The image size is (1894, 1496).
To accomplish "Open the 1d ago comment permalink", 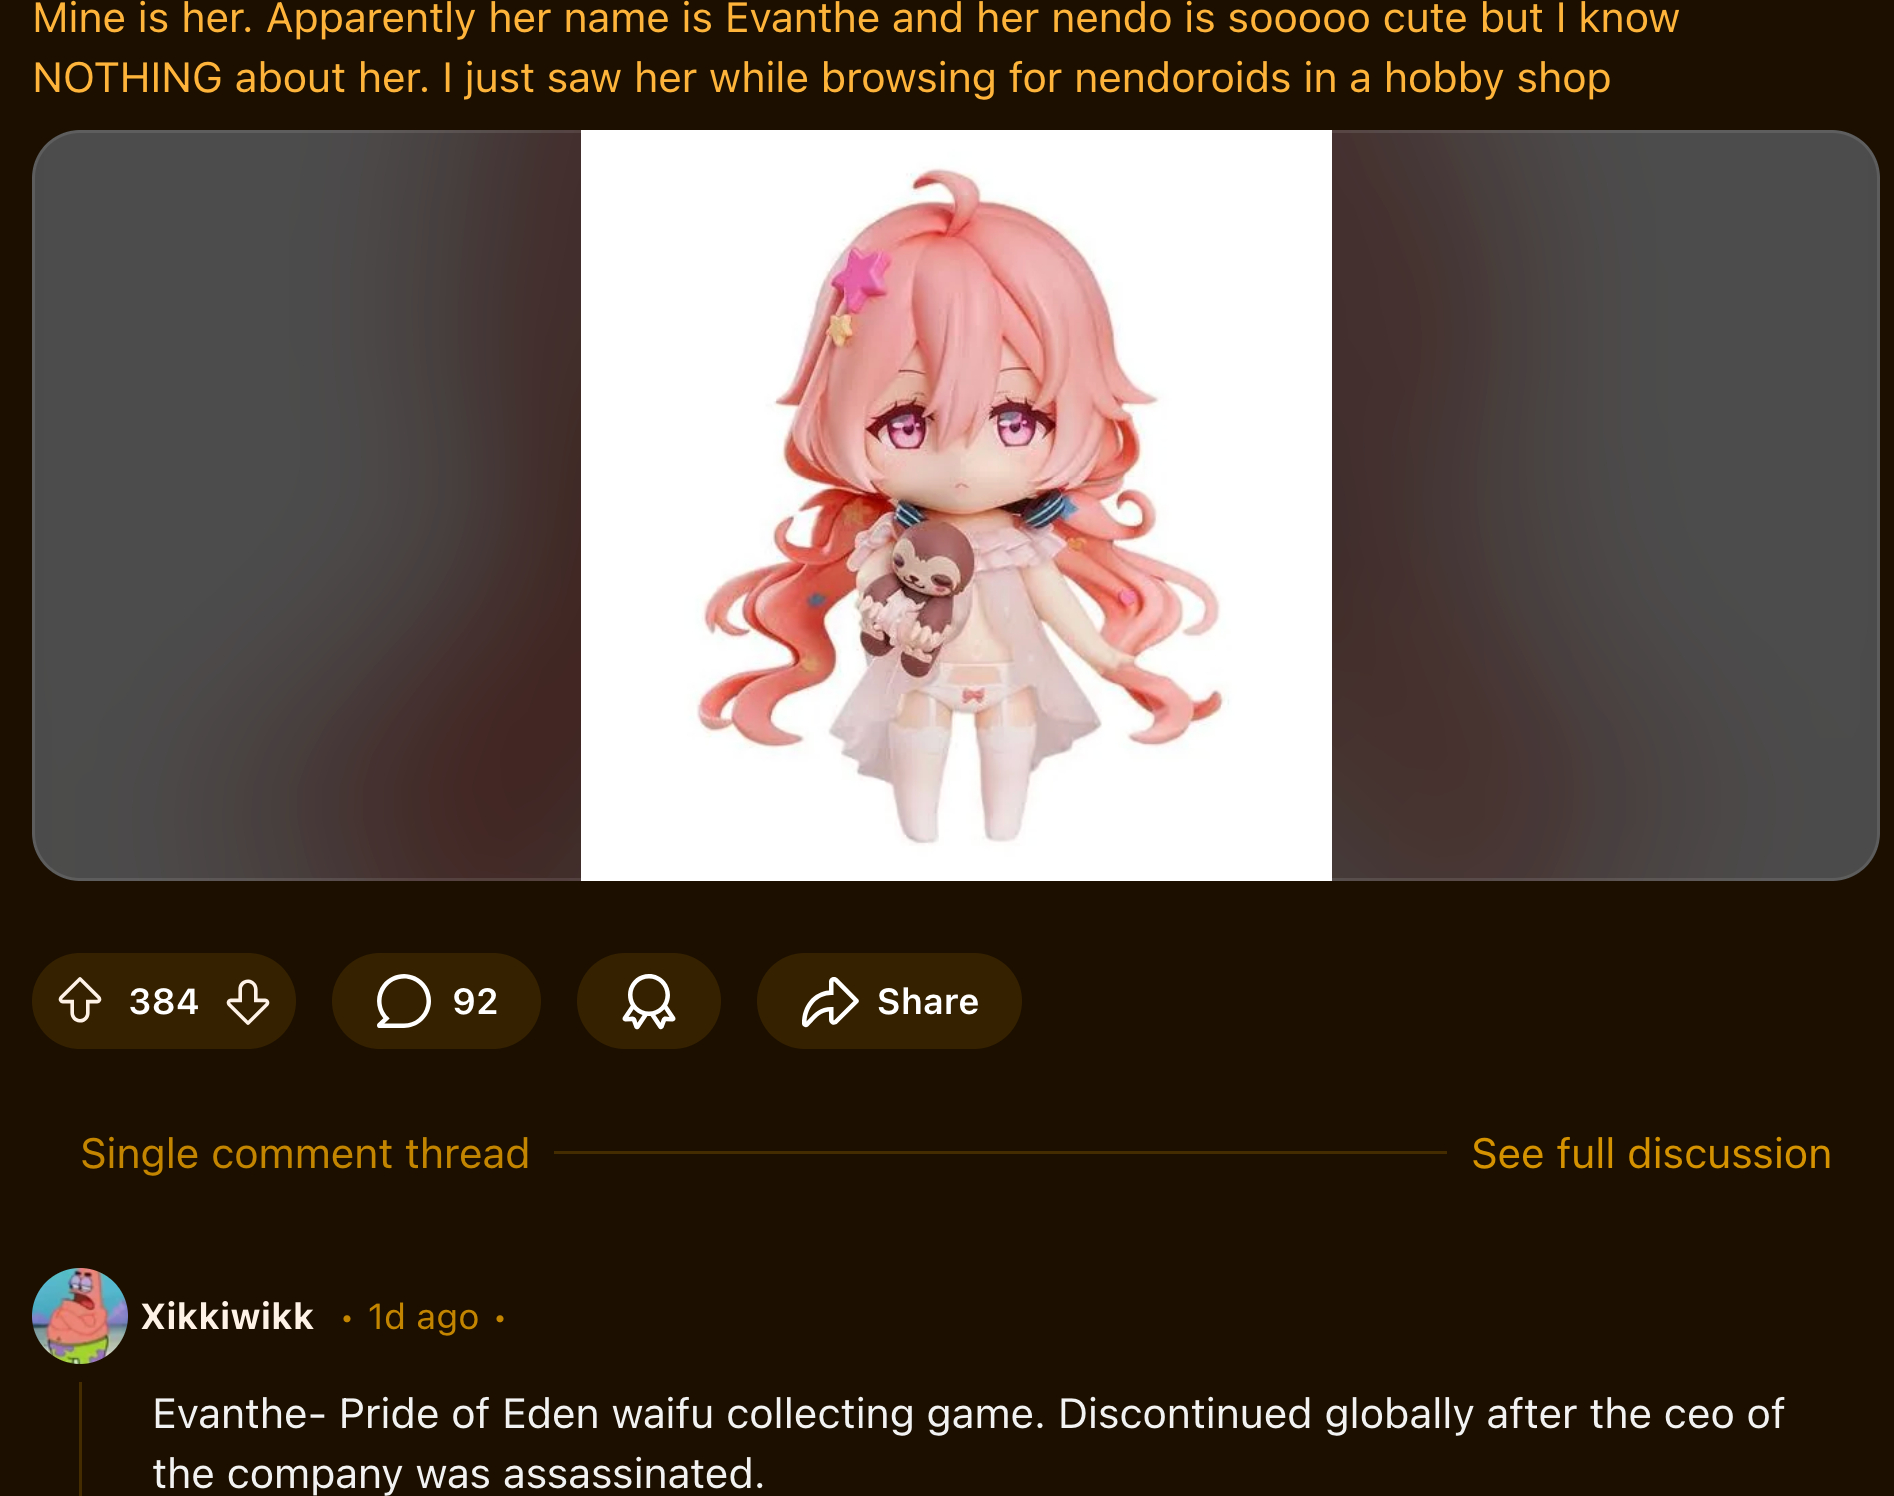I will [423, 1317].
